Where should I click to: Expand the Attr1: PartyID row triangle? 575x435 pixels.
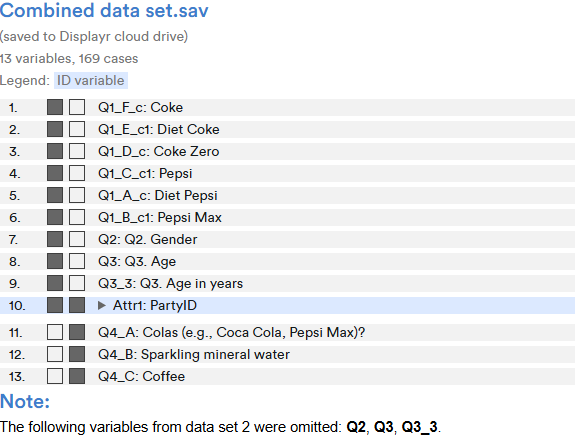pyautogui.click(x=102, y=306)
